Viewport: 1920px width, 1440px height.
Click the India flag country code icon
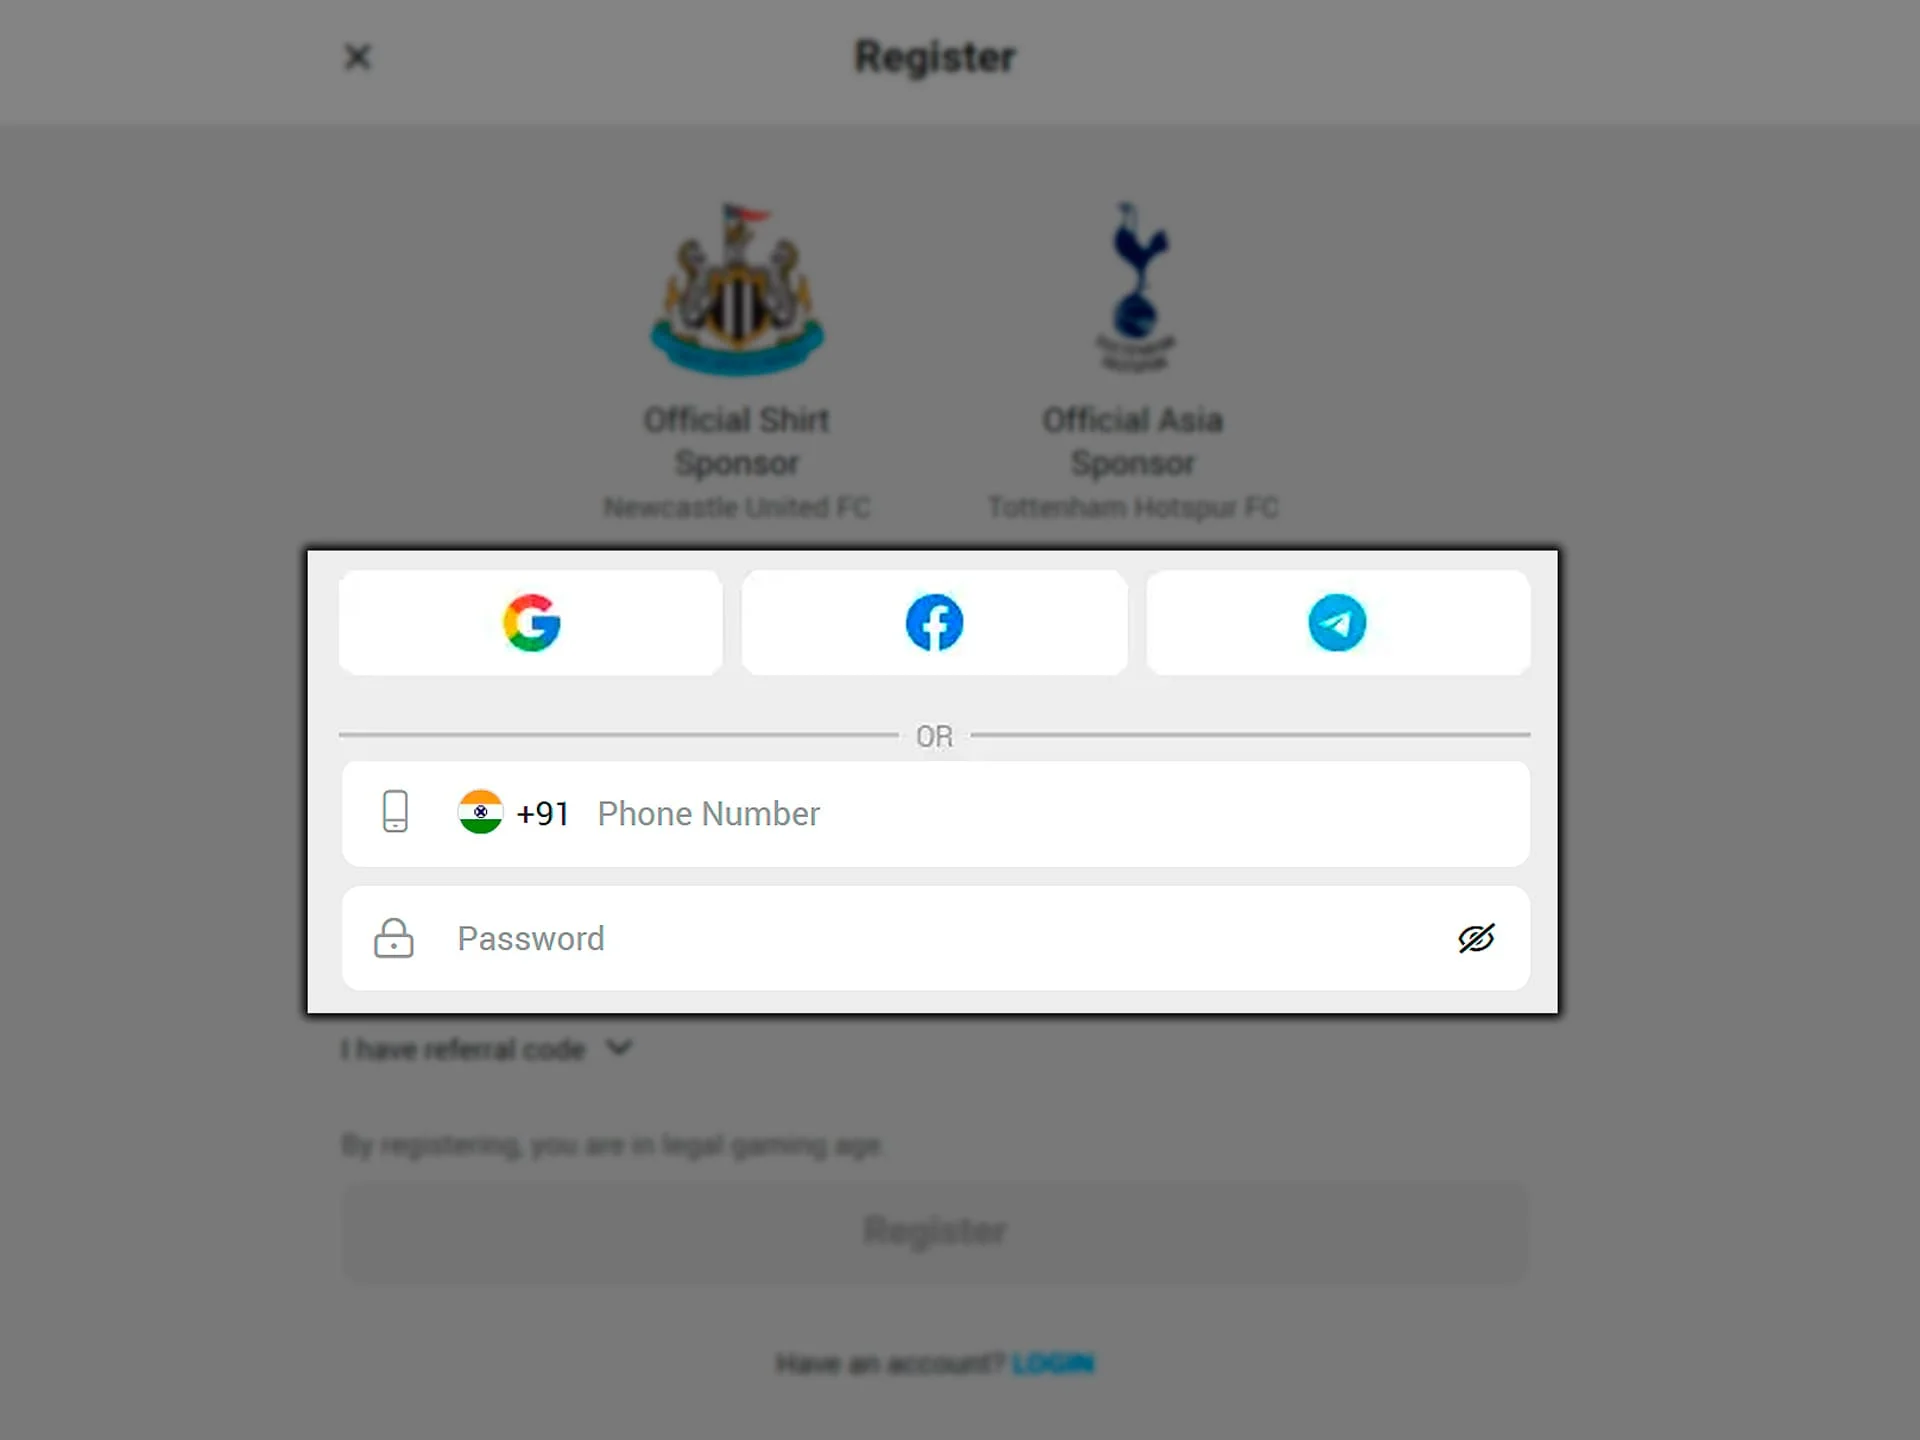[479, 814]
